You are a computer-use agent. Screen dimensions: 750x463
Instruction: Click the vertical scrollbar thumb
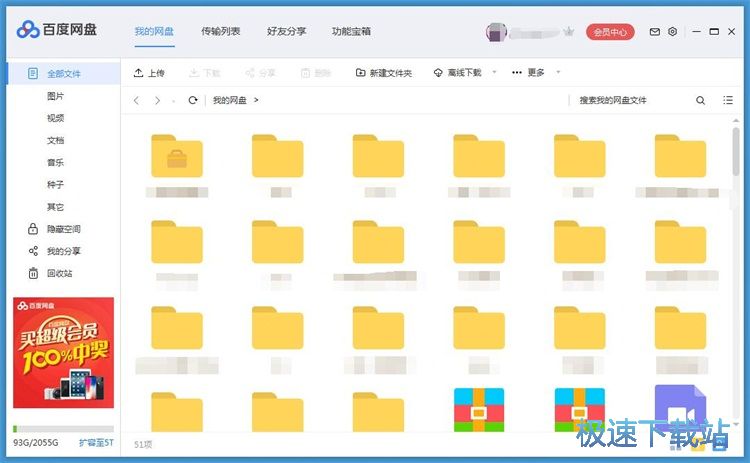pos(736,151)
